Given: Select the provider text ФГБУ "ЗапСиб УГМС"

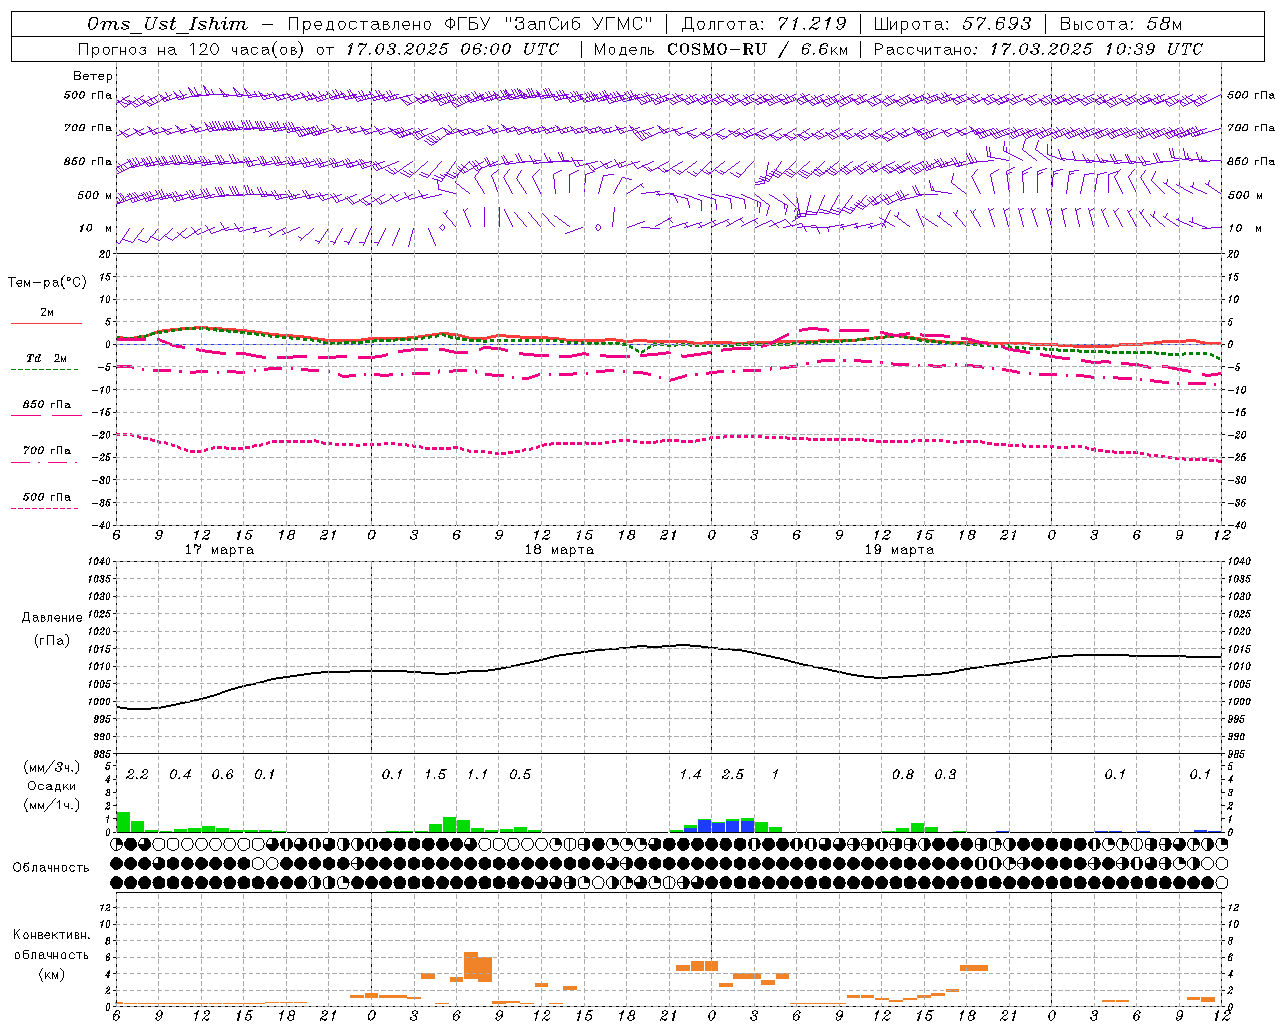Looking at the screenshot, I should point(549,24).
